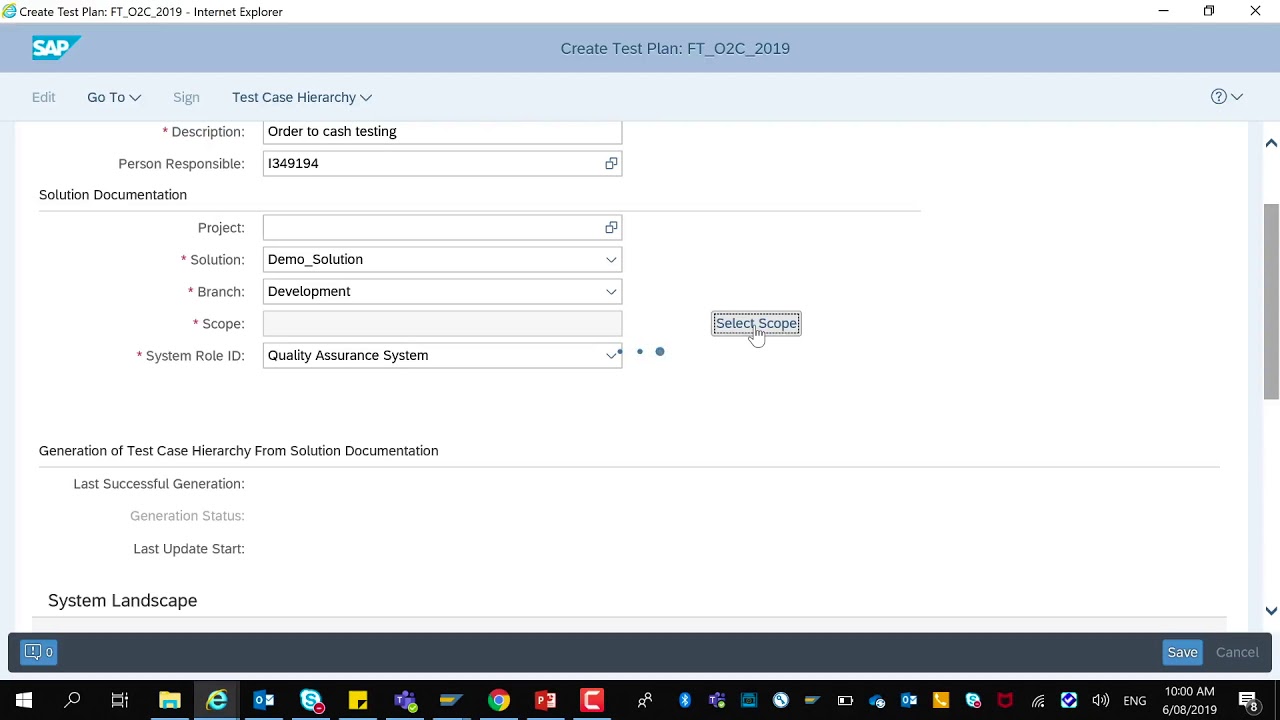Viewport: 1280px width, 720px height.
Task: Click the page vertical scrollbar thumb
Action: pyautogui.click(x=1271, y=302)
